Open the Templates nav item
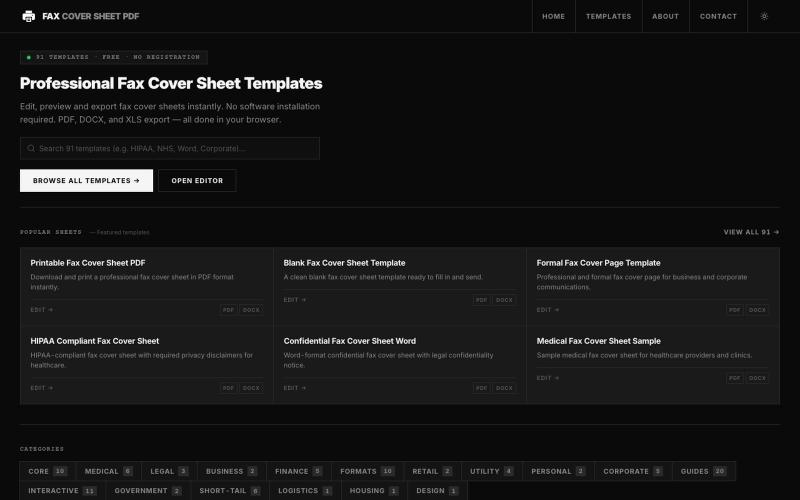Viewport: 800px width, 500px height. click(608, 16)
